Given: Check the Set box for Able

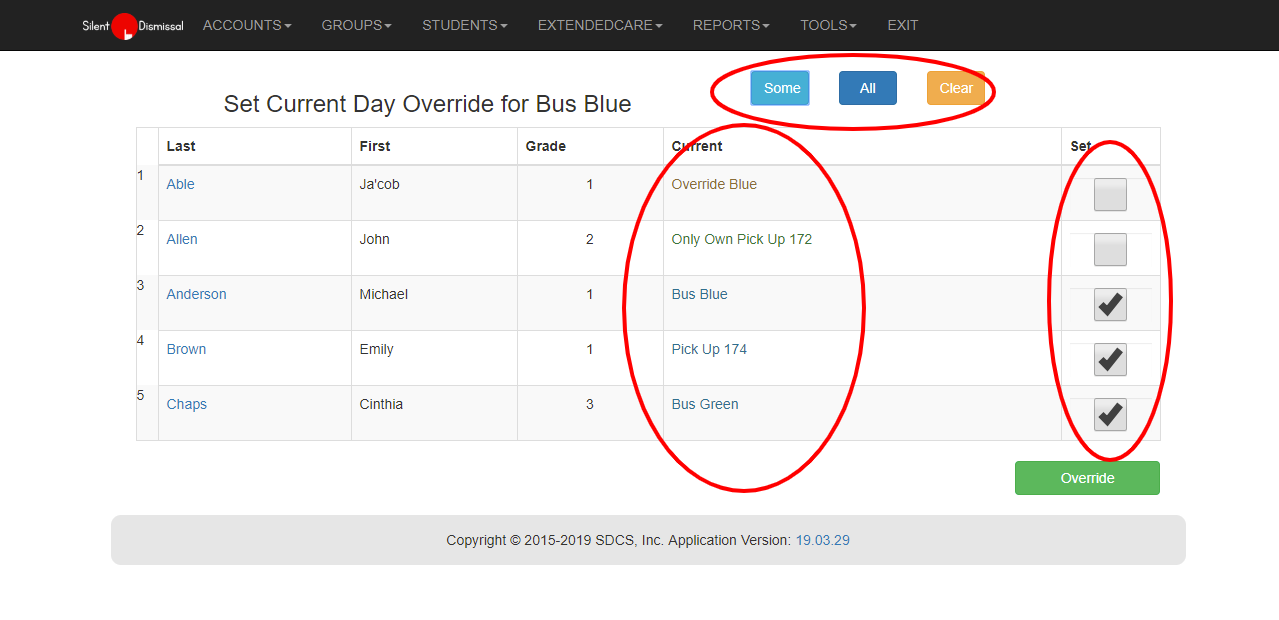Looking at the screenshot, I should click(1110, 194).
